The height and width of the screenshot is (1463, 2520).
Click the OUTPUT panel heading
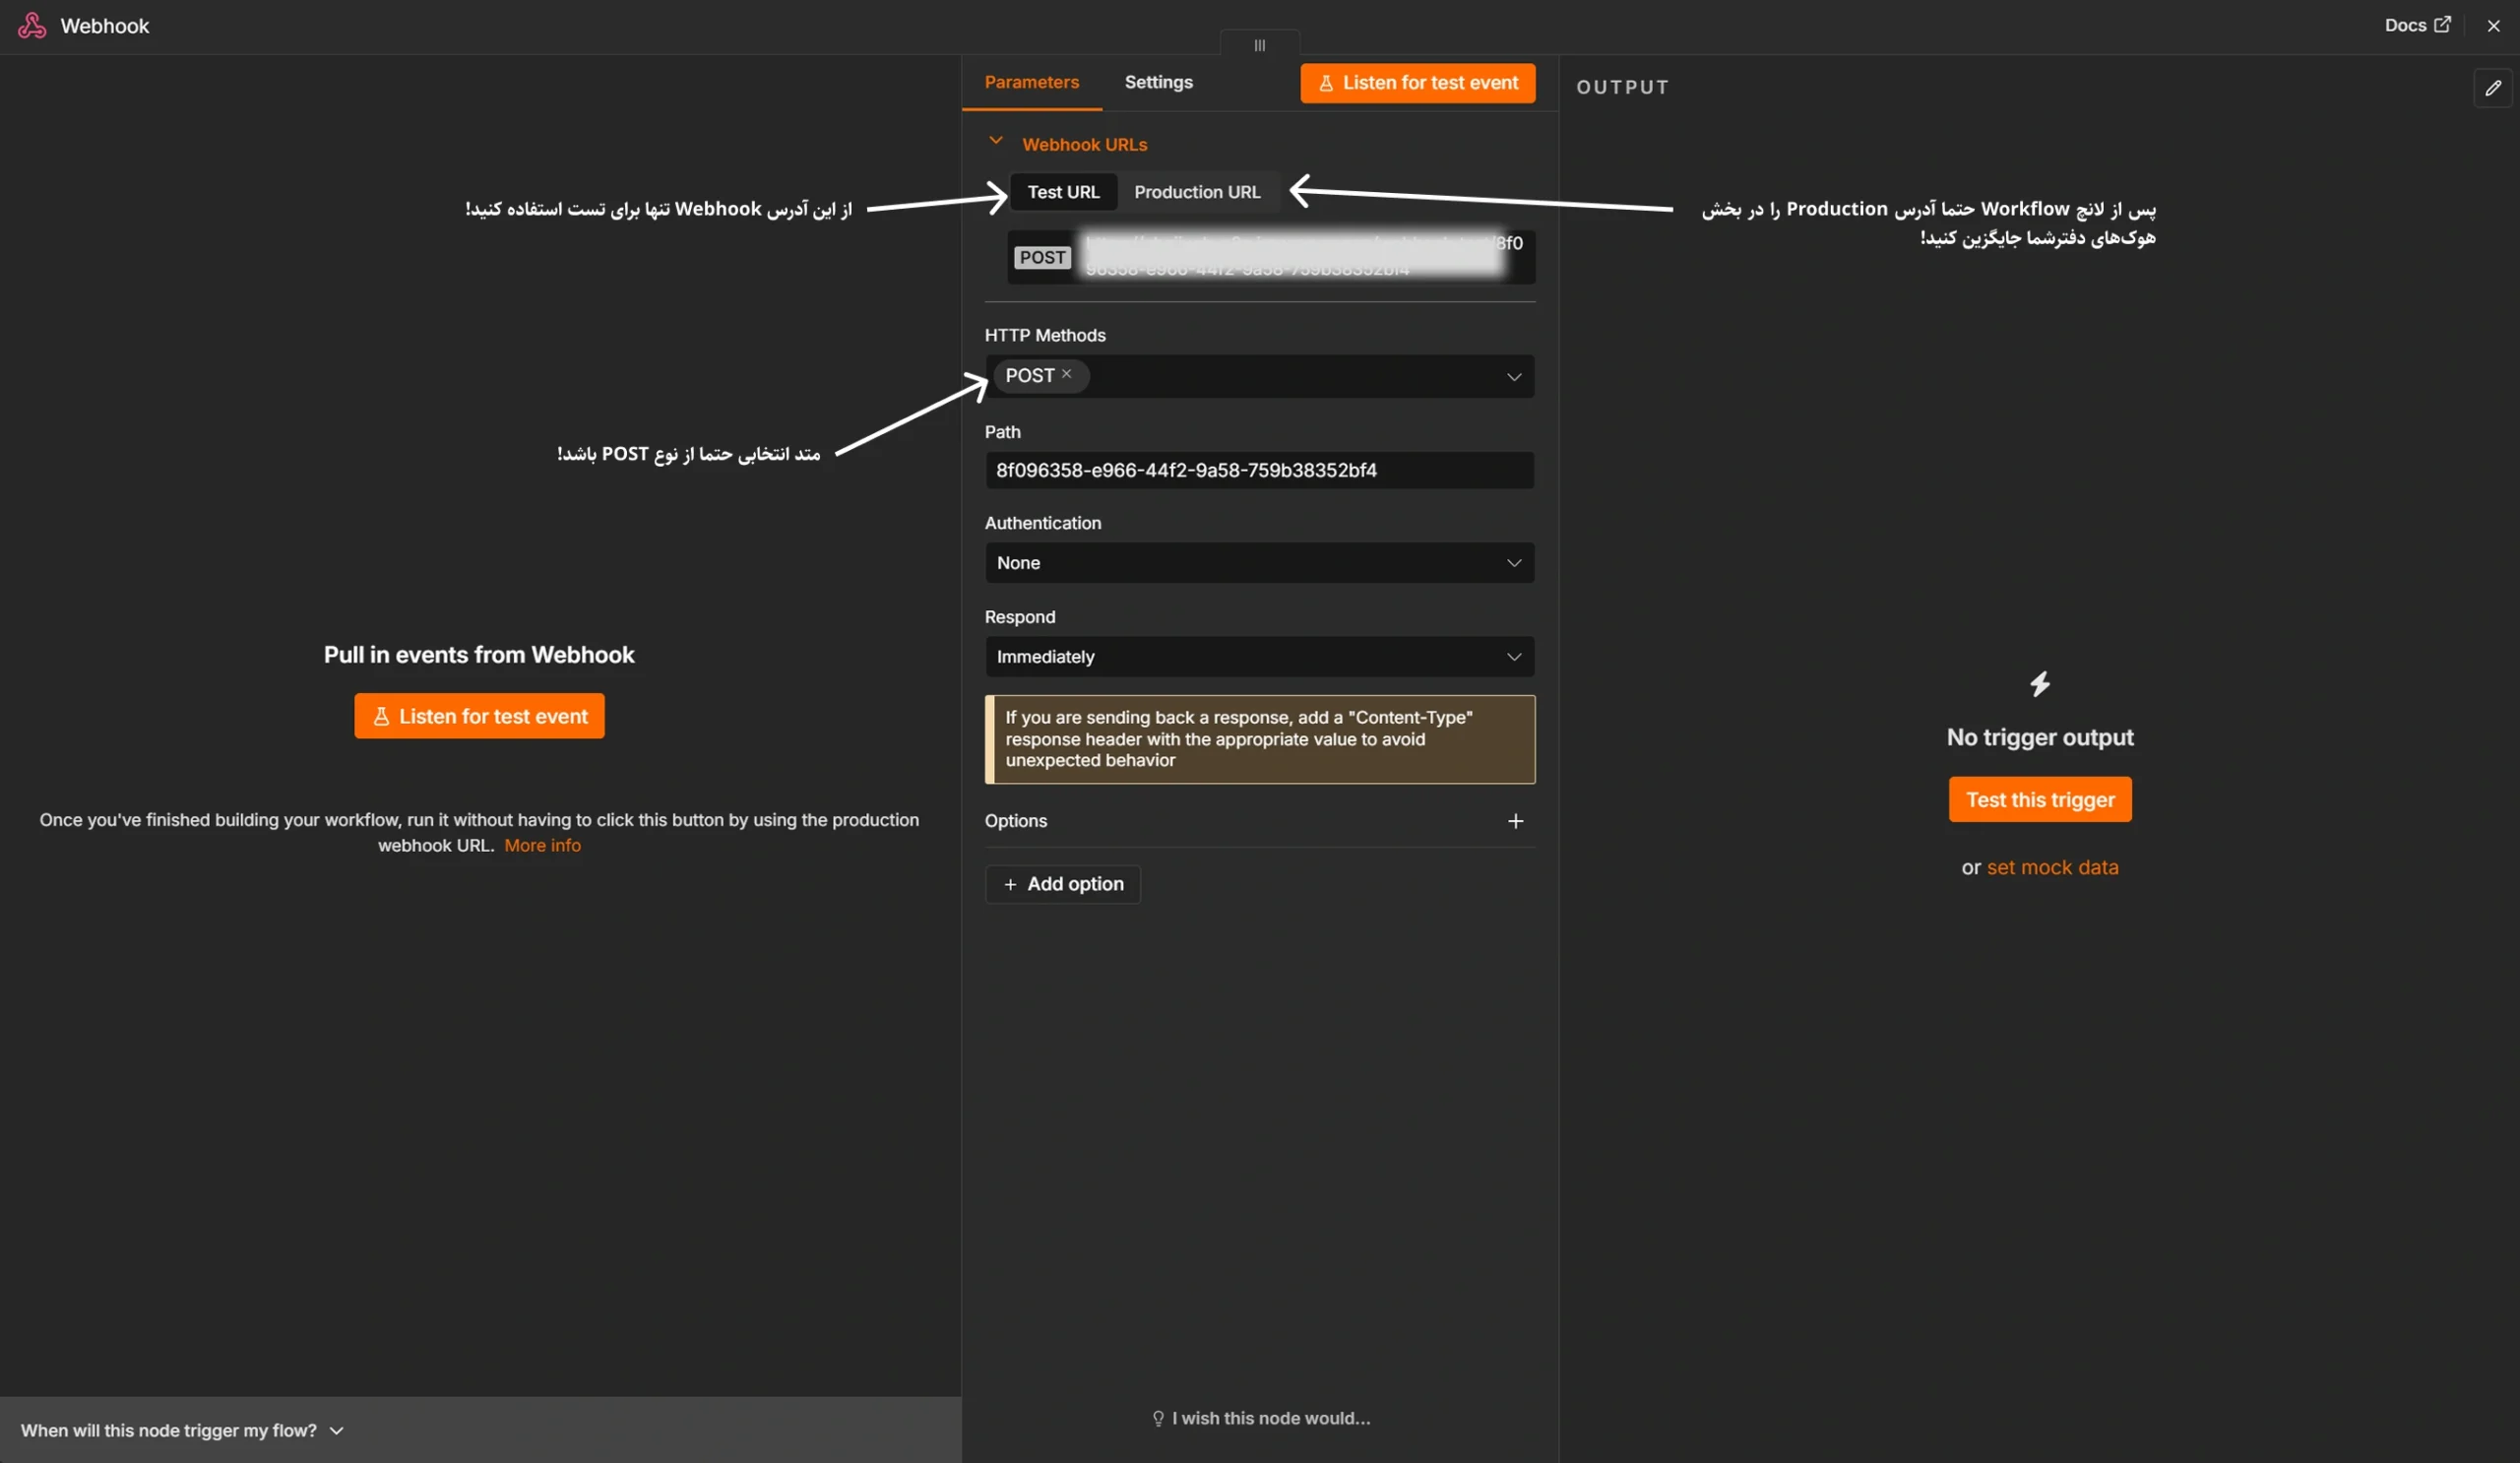click(1622, 87)
